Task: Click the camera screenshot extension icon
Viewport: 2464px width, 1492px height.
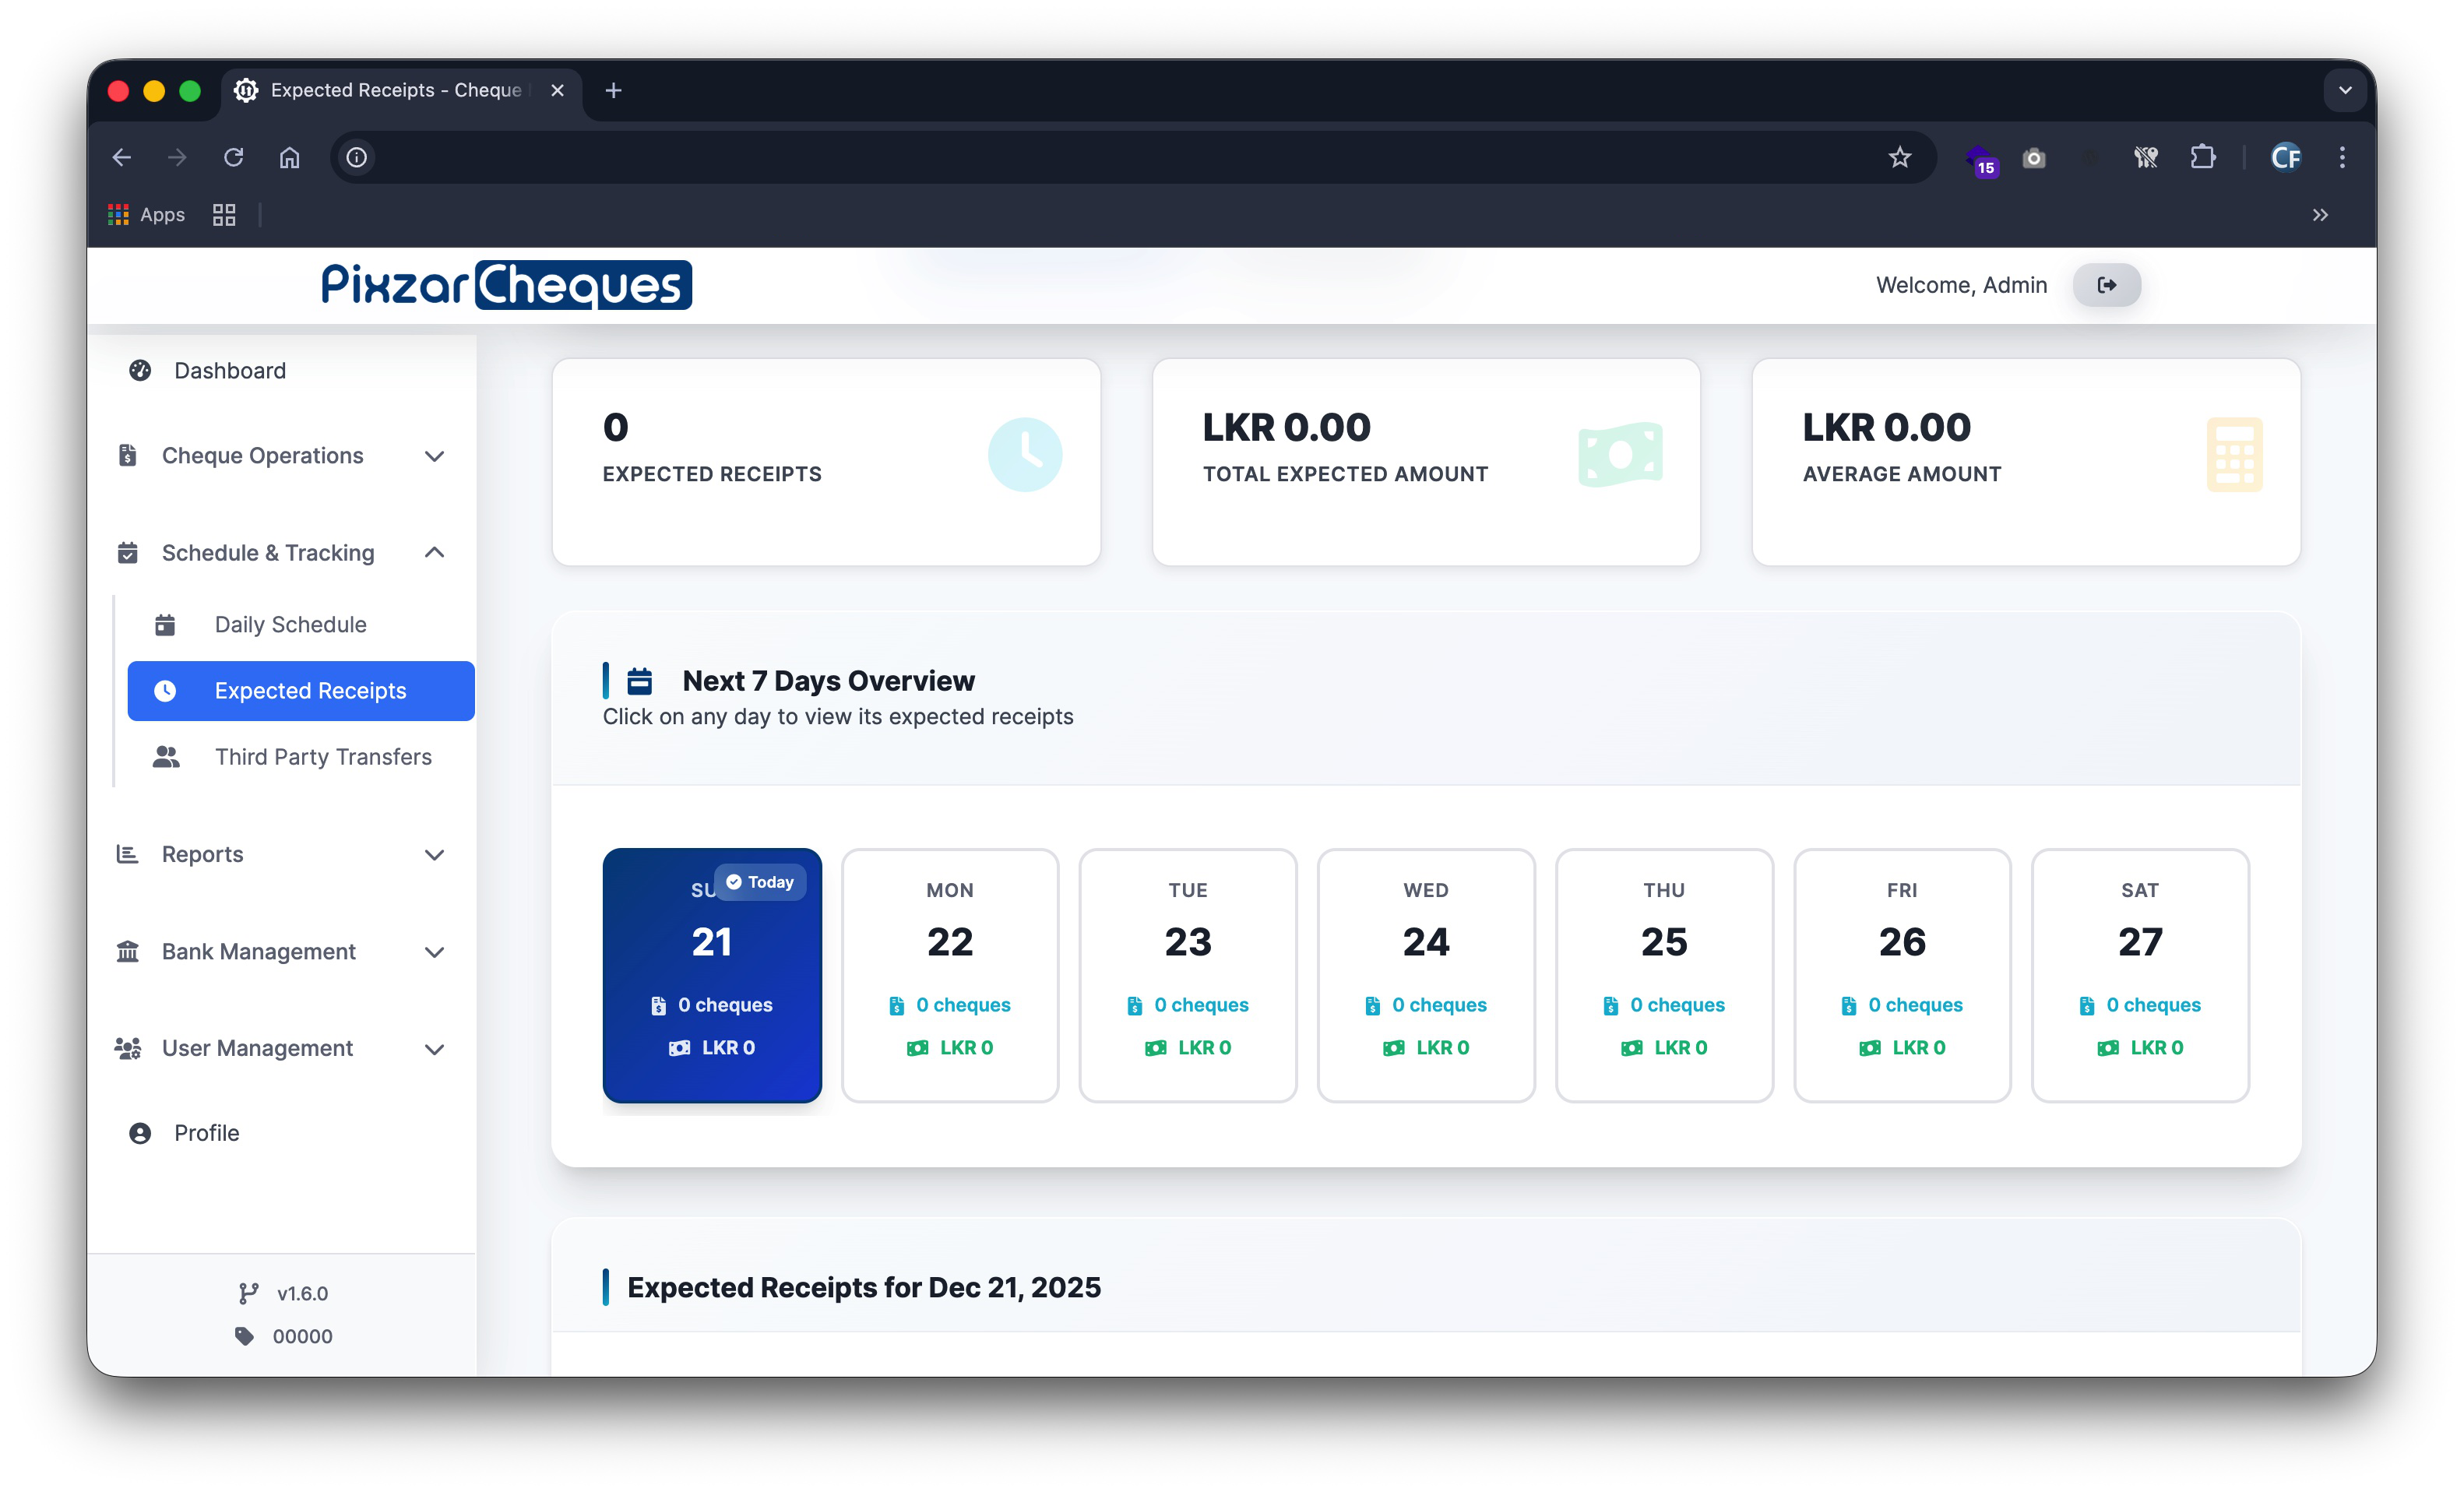Action: click(x=2033, y=158)
